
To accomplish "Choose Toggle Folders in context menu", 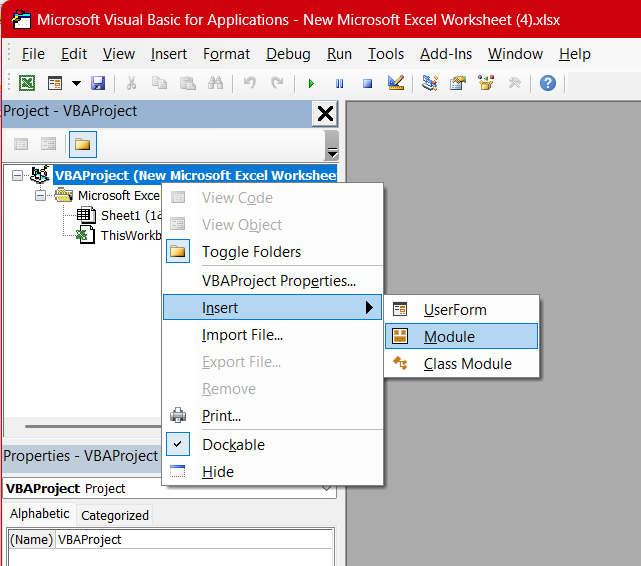I will [273, 252].
